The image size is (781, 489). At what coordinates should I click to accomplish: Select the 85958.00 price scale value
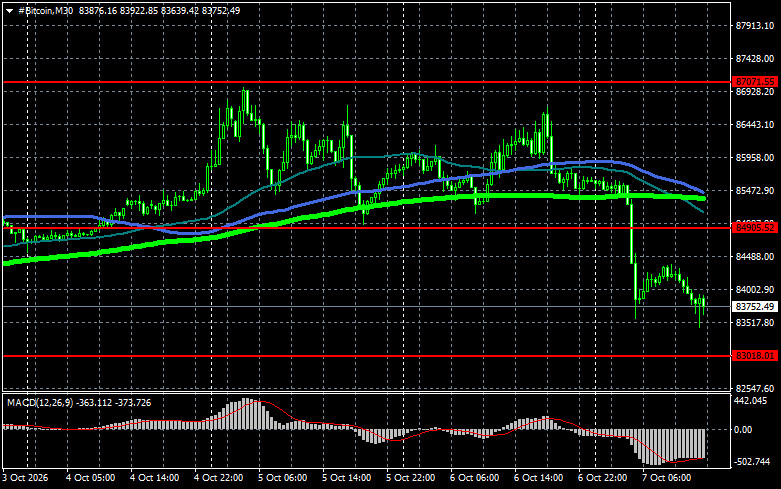(x=755, y=158)
